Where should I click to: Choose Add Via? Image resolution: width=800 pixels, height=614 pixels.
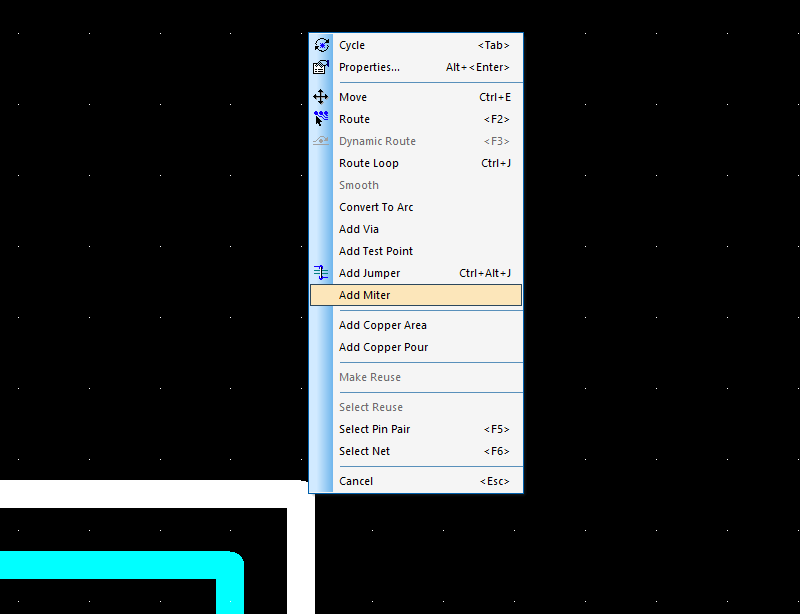359,229
